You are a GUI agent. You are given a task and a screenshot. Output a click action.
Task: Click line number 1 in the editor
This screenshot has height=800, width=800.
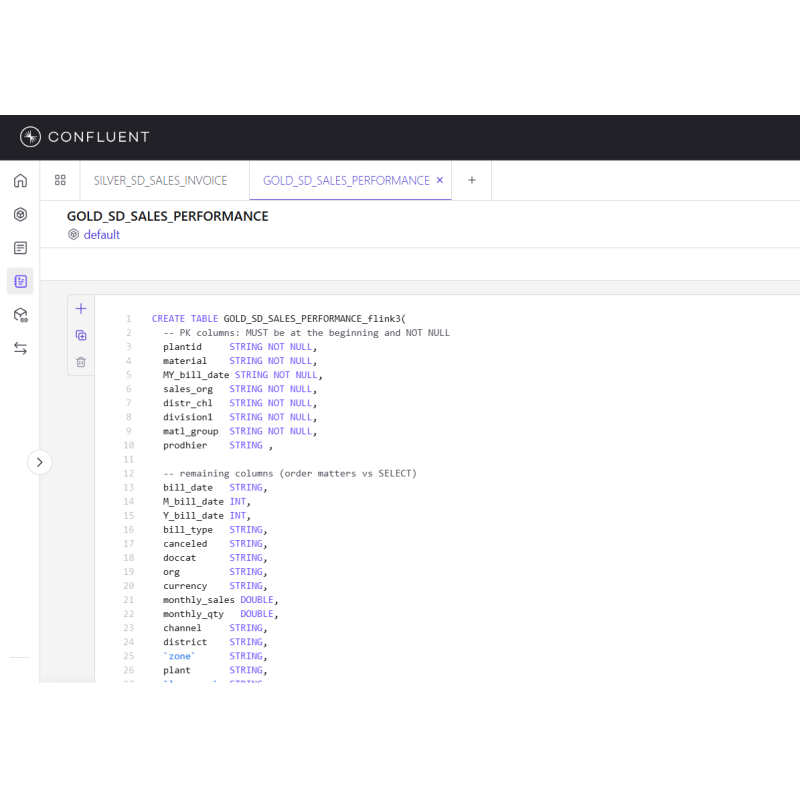pyautogui.click(x=130, y=318)
